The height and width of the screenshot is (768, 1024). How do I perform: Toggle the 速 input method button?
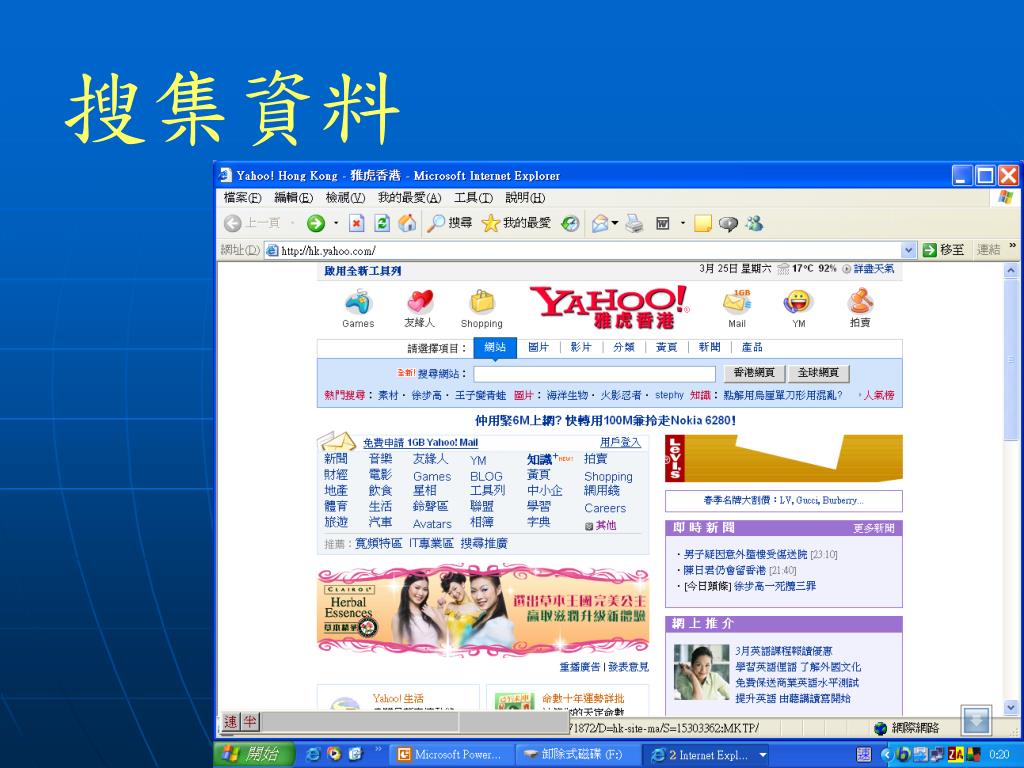coord(231,721)
